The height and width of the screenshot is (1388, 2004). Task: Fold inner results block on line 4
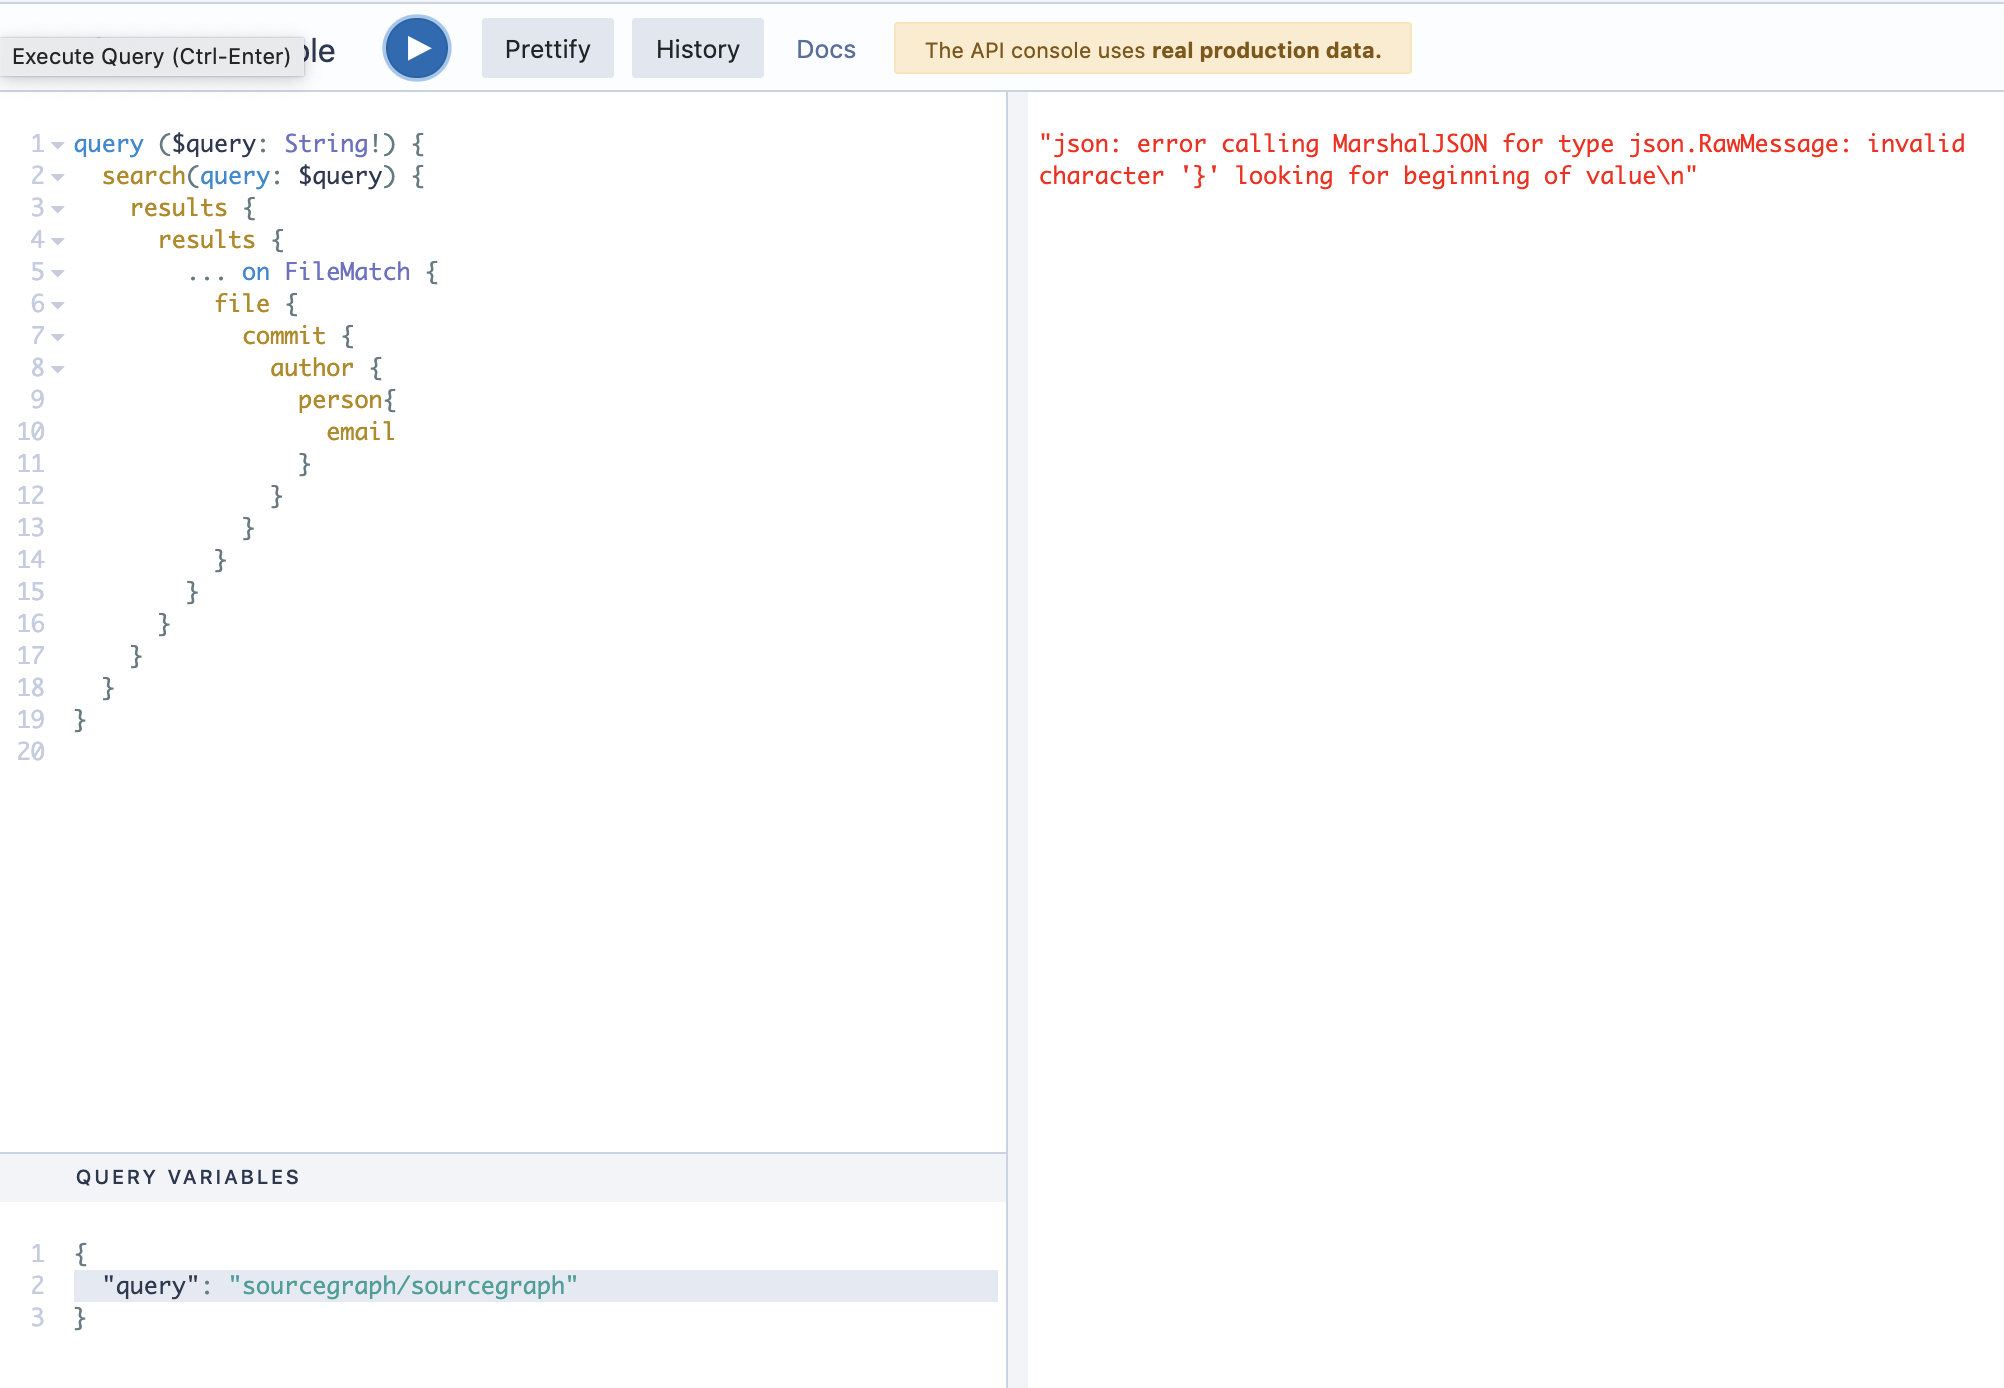click(x=58, y=241)
